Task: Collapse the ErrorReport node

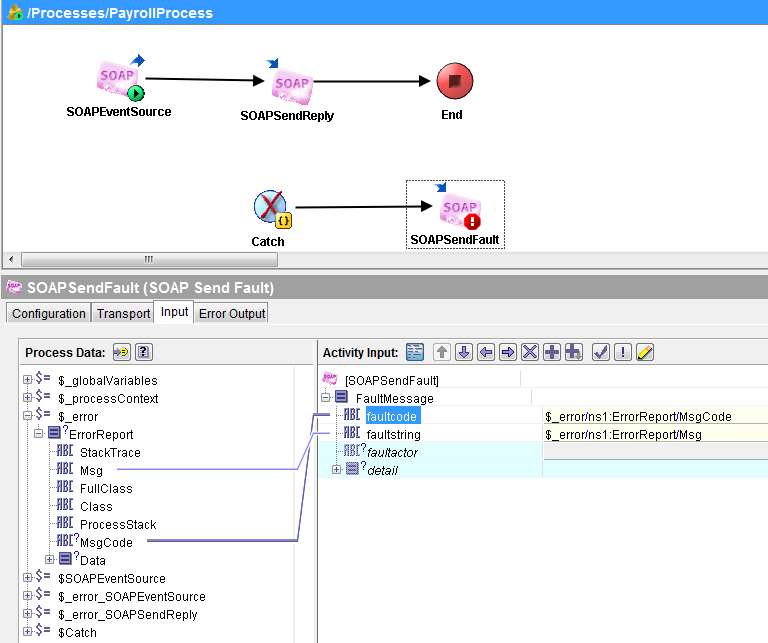Action: point(39,433)
